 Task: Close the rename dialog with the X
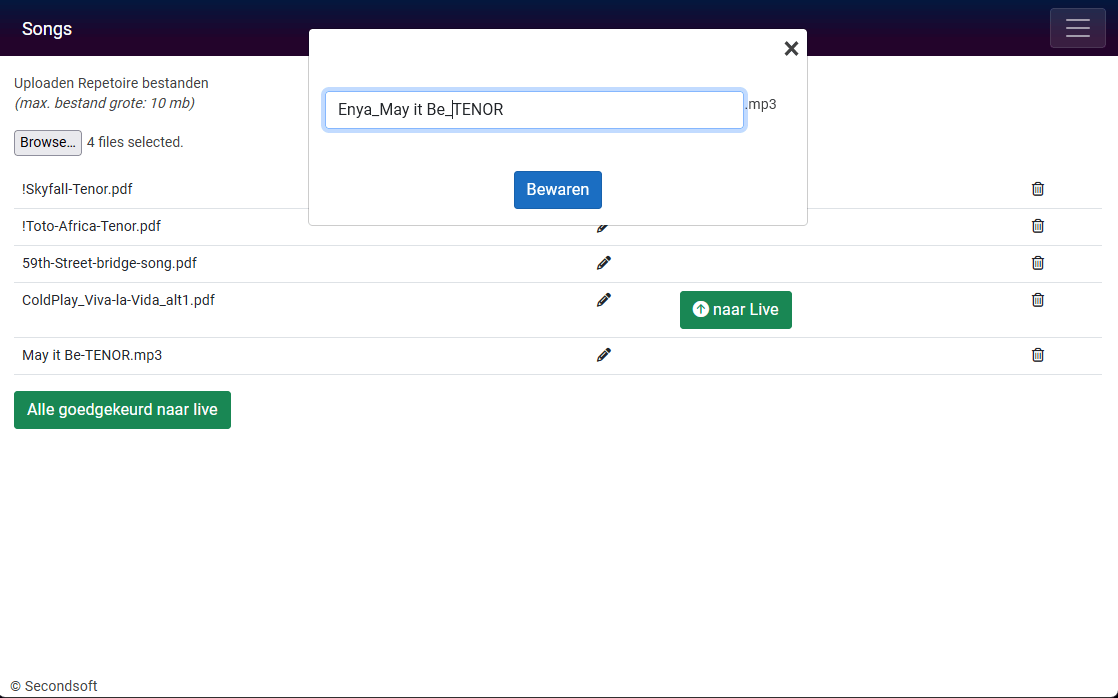791,48
